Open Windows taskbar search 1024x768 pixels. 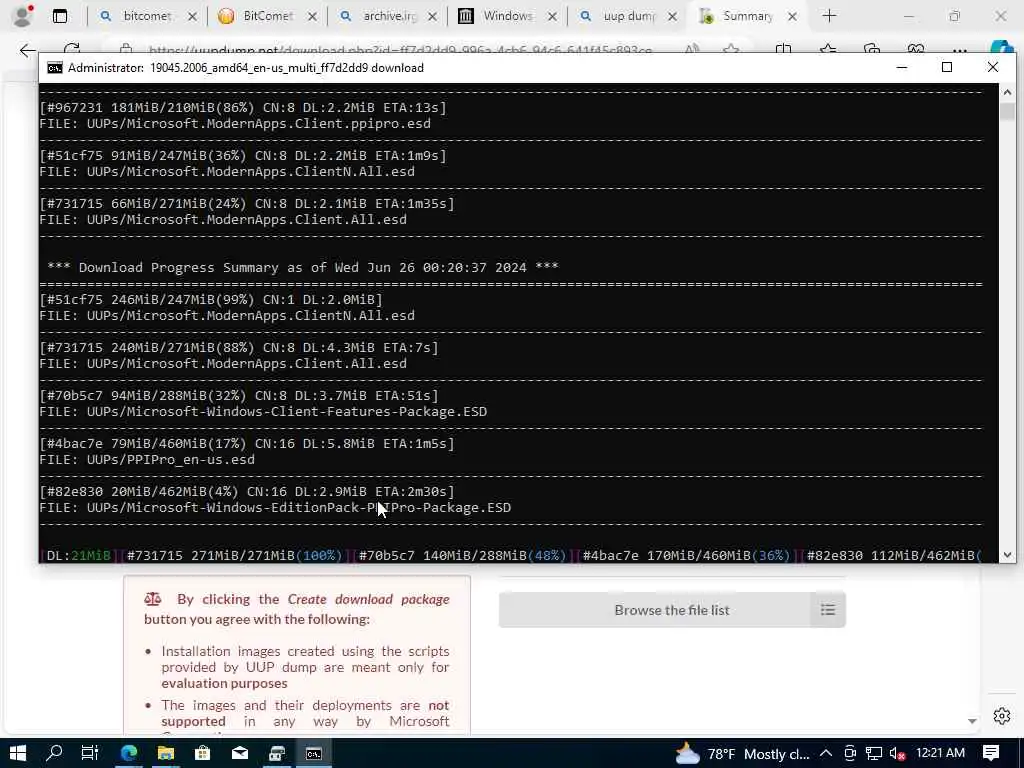[54, 754]
